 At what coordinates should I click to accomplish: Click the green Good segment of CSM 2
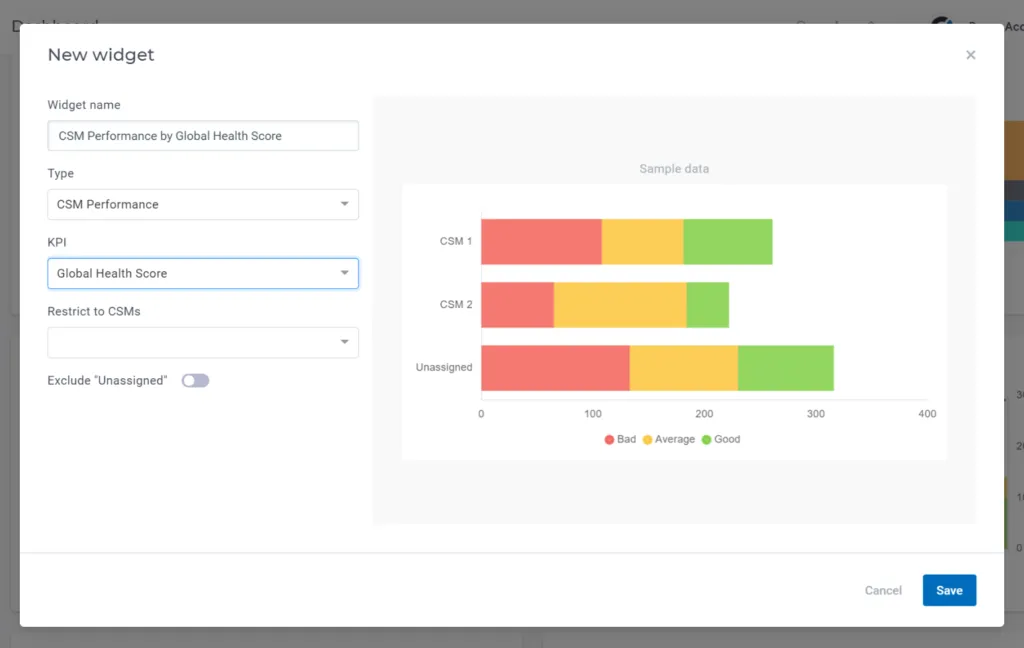click(708, 305)
